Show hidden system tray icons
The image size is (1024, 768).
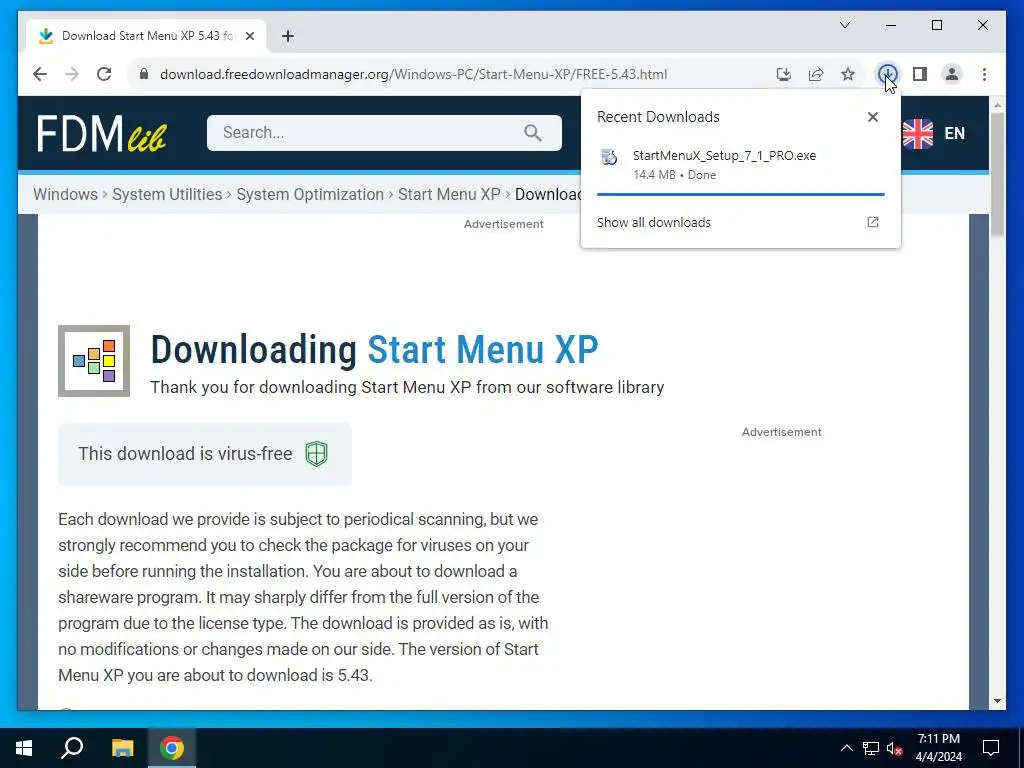846,748
